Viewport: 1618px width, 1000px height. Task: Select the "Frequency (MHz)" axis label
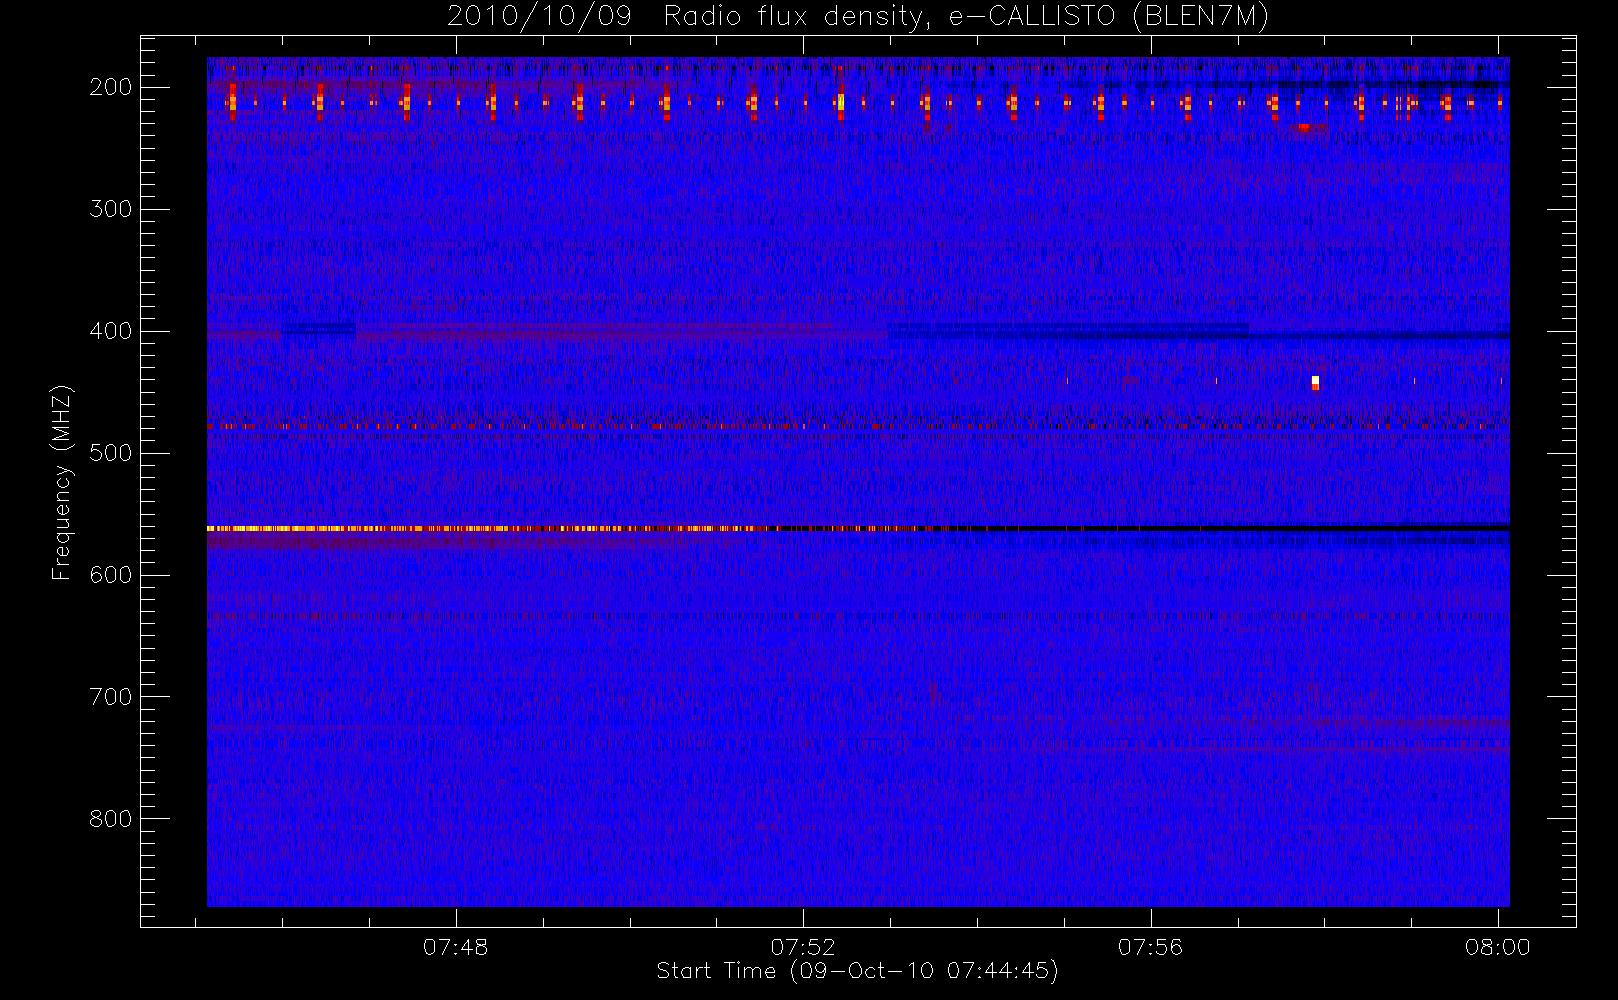[x=62, y=482]
